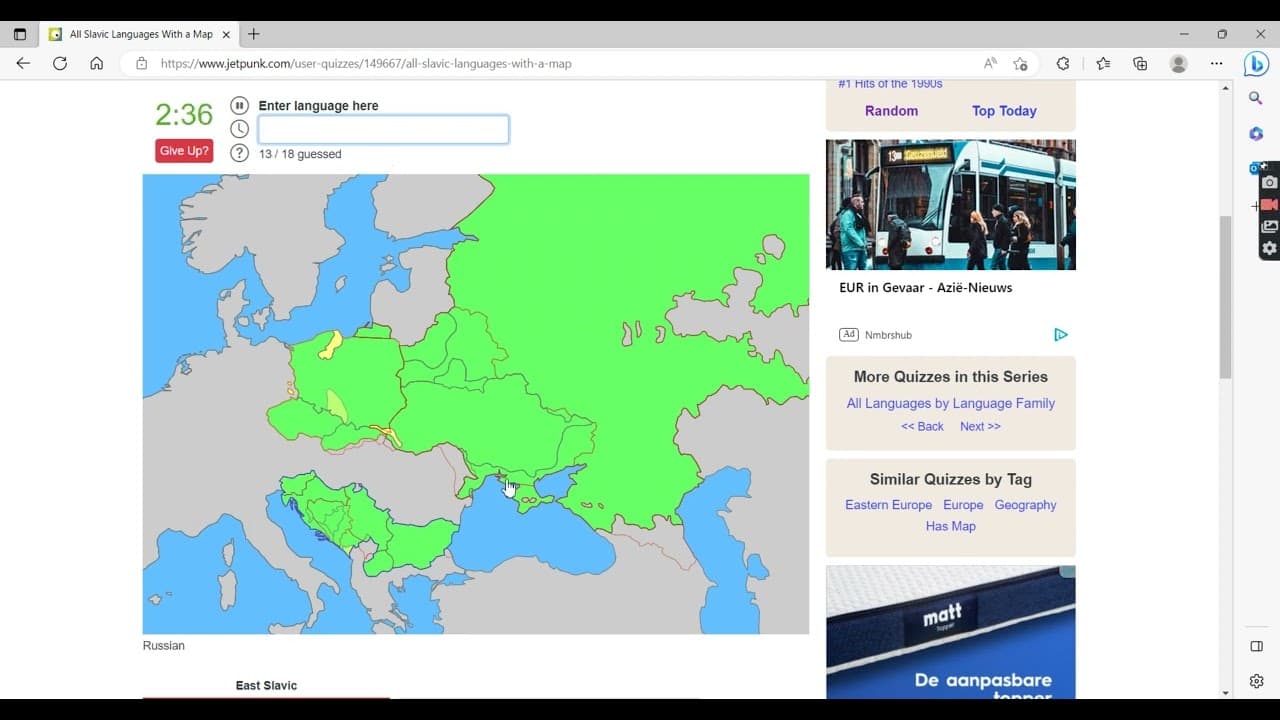Open the Top Today link
The width and height of the screenshot is (1280, 720).
point(1004,111)
